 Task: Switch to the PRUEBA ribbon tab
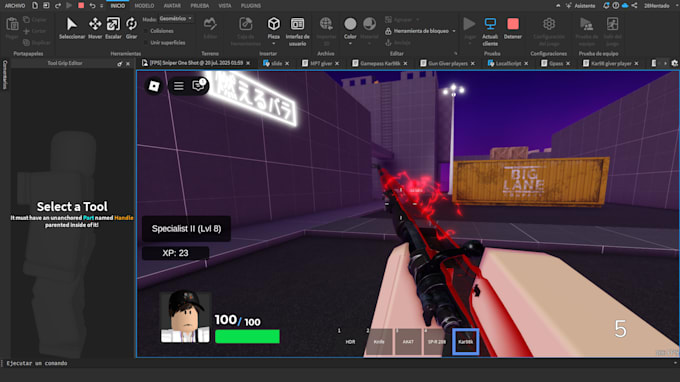(x=199, y=6)
